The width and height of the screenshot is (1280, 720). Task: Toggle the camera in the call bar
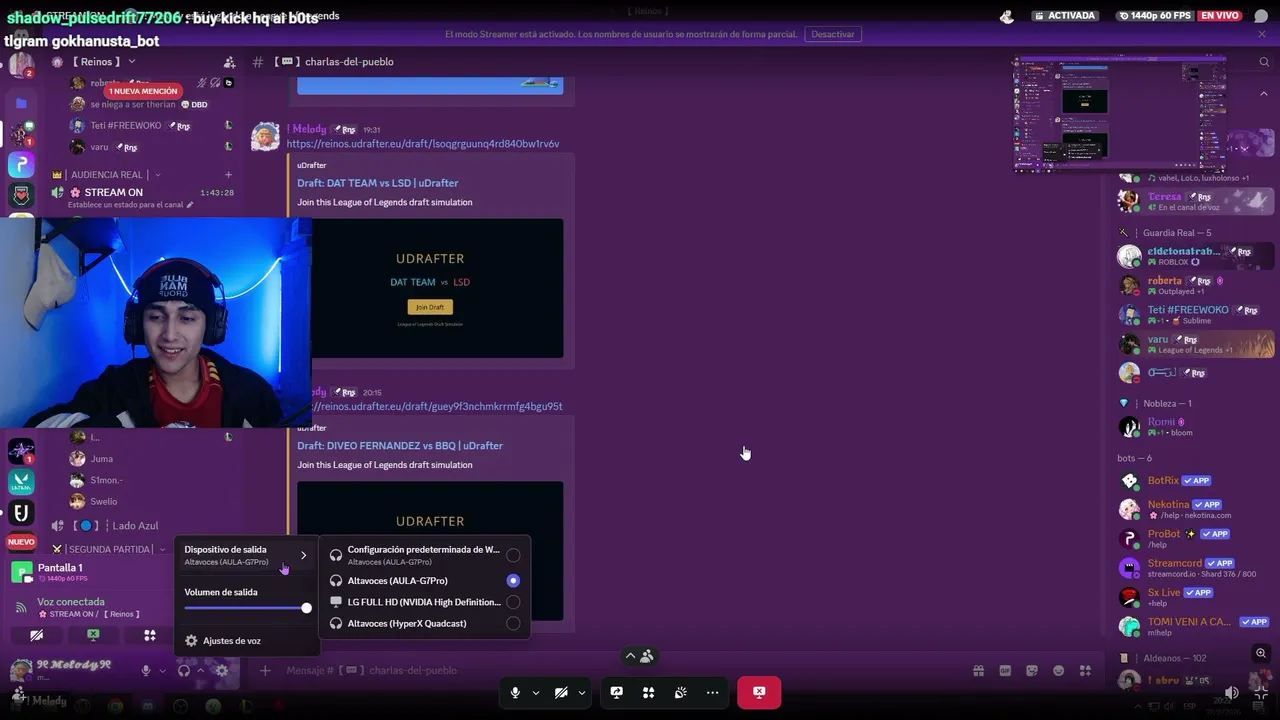pos(561,692)
